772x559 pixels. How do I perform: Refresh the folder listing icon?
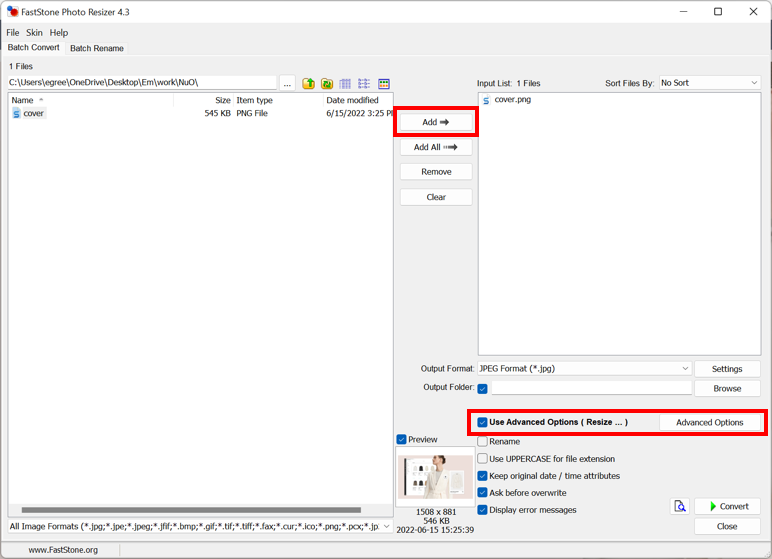point(327,84)
